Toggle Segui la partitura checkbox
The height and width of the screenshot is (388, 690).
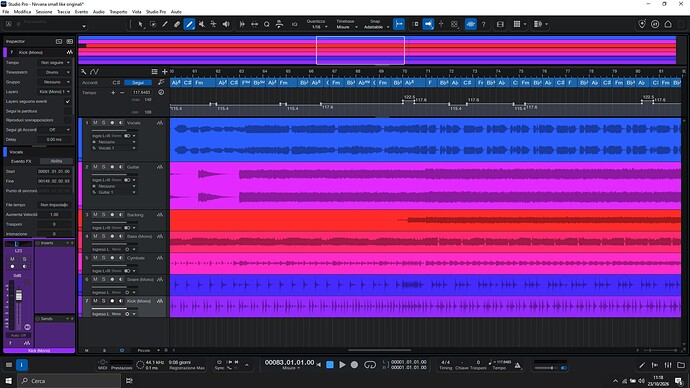point(67,111)
